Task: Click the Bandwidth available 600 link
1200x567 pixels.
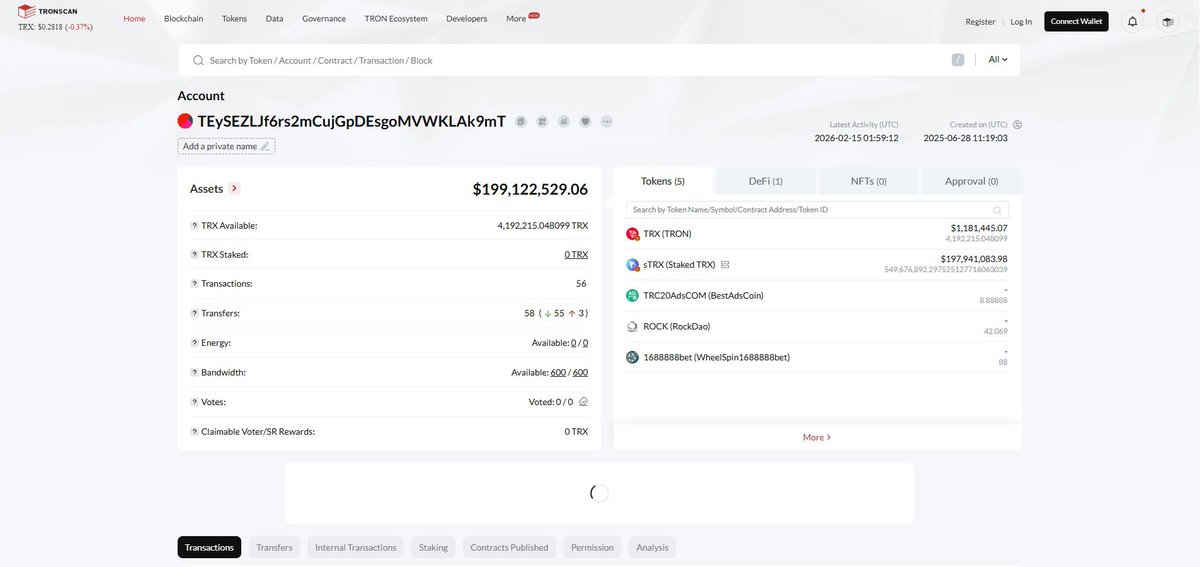Action: pyautogui.click(x=558, y=372)
